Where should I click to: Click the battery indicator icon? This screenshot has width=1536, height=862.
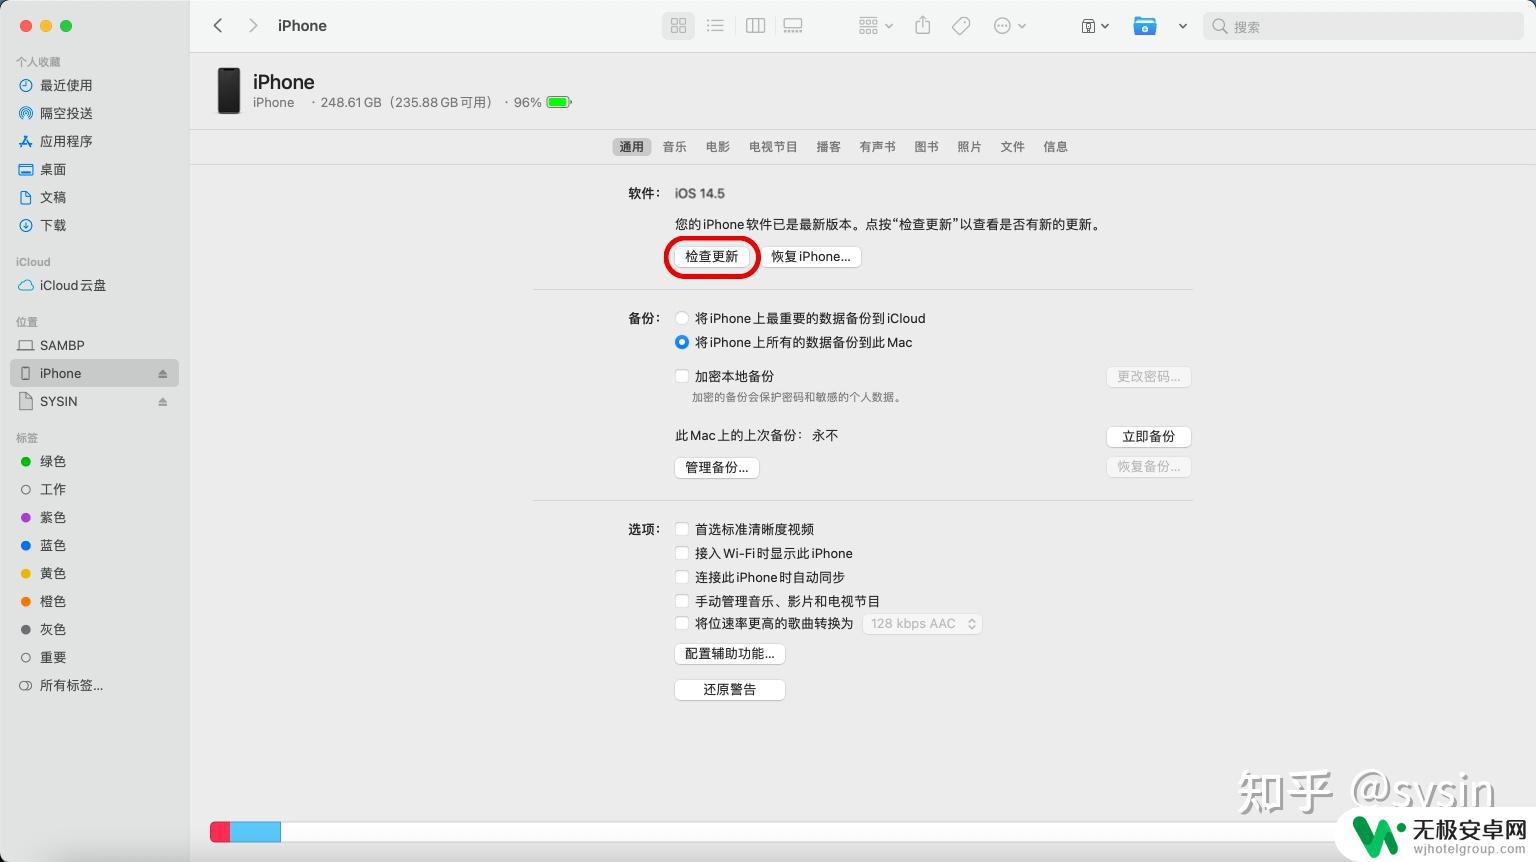559,102
